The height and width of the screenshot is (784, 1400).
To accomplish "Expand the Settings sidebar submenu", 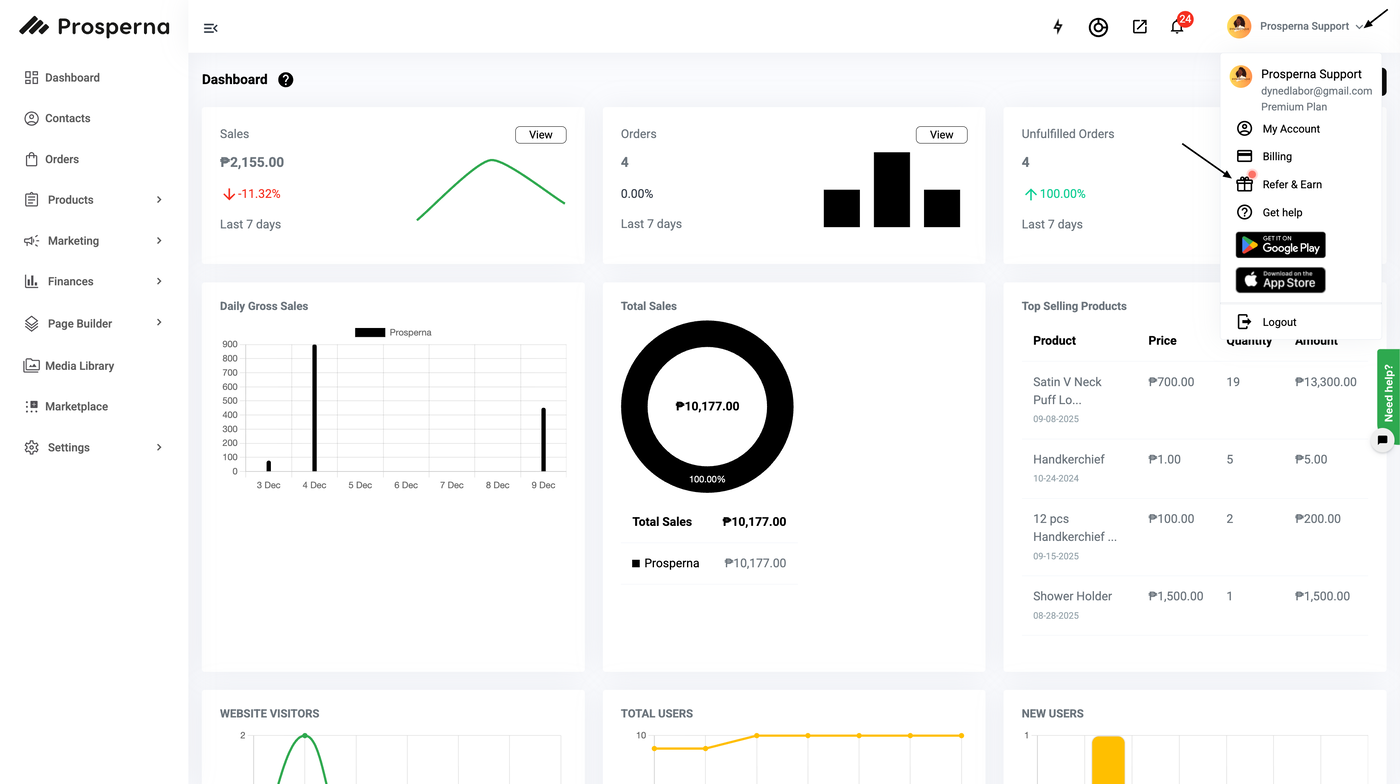I will [94, 448].
